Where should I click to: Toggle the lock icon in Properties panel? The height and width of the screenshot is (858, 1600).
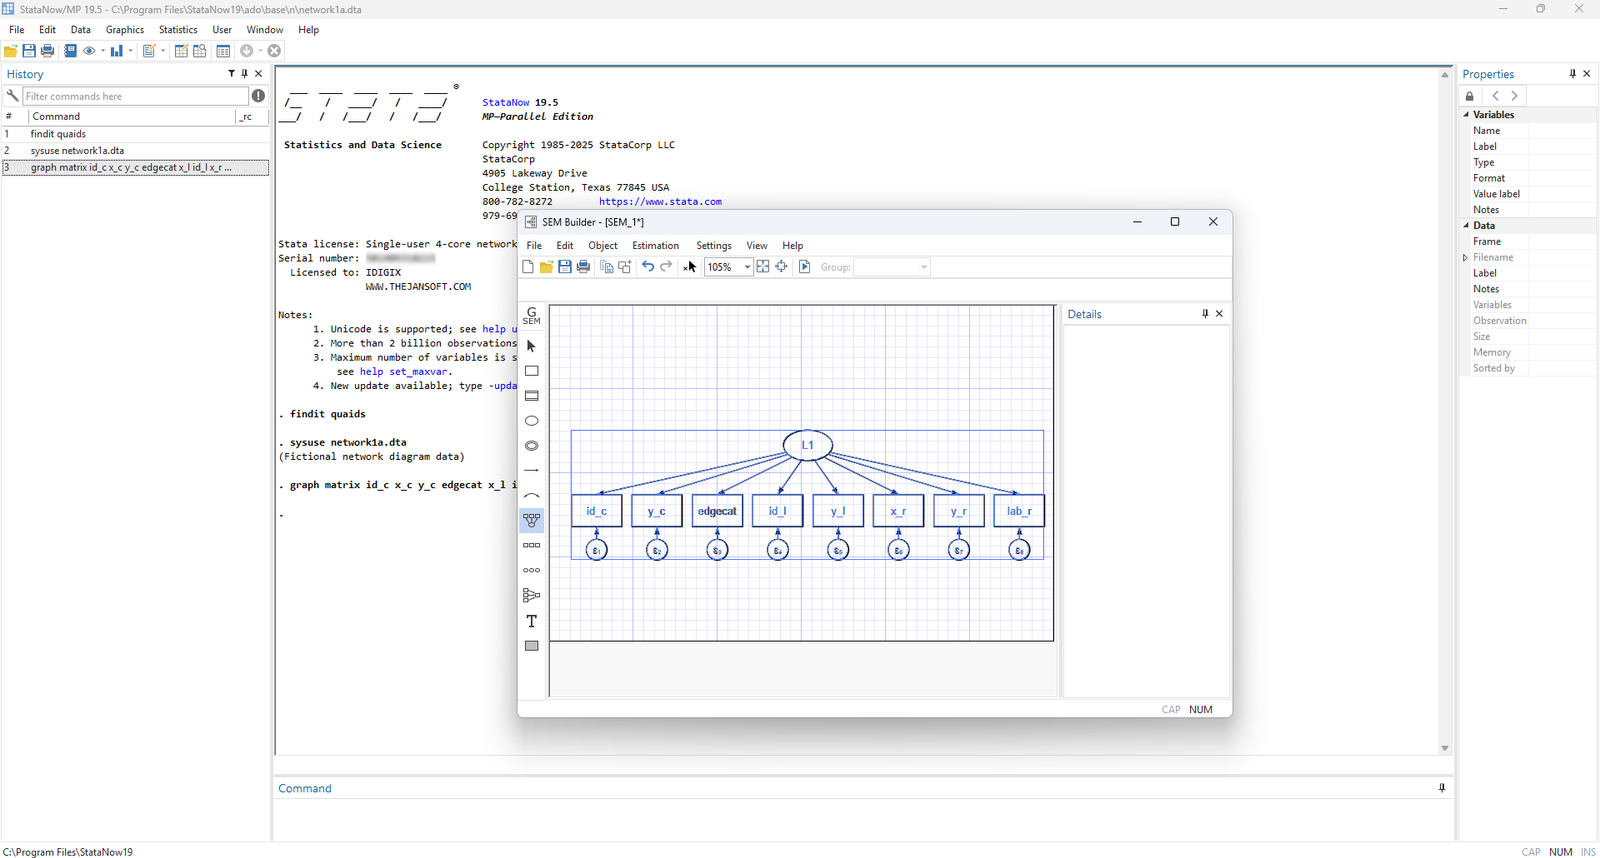(1470, 96)
